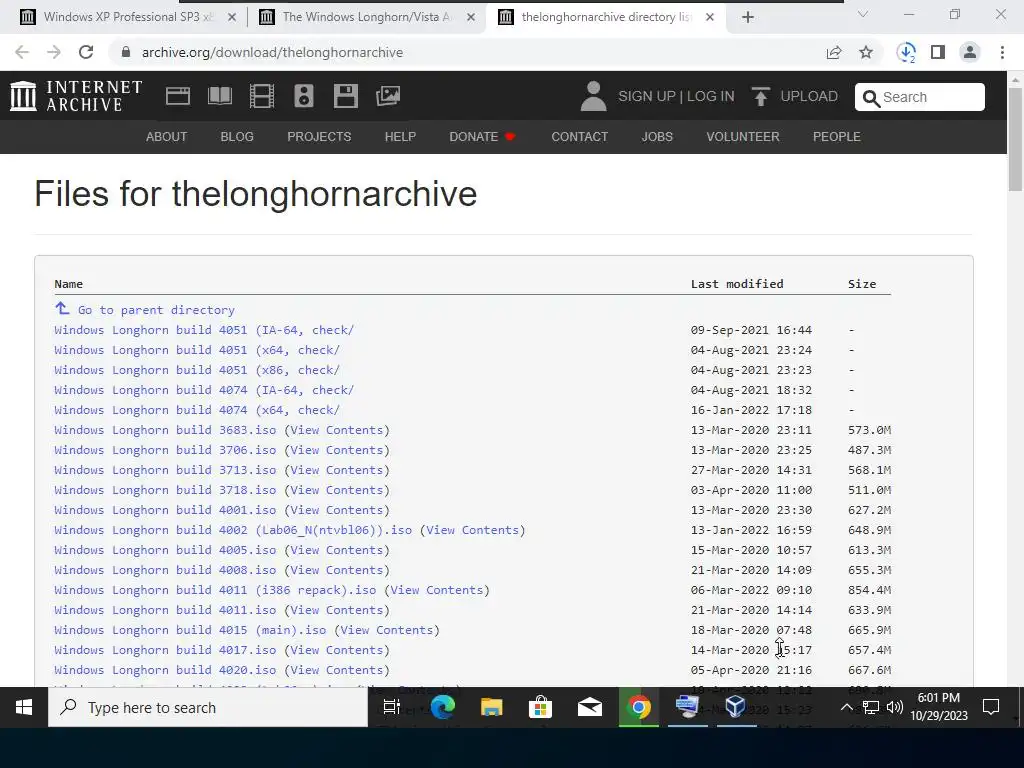
Task: Reload the page
Action: coord(86,52)
